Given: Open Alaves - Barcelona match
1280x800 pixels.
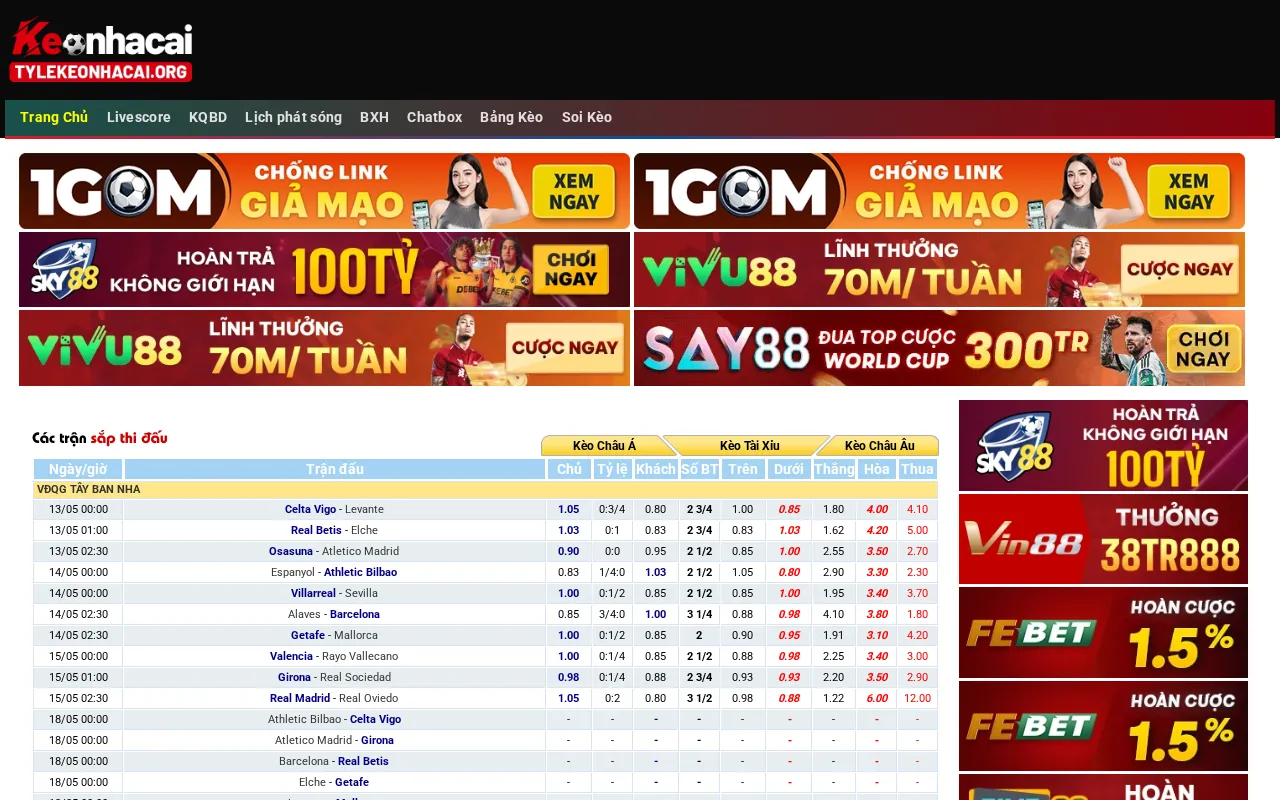Looking at the screenshot, I should point(334,614).
